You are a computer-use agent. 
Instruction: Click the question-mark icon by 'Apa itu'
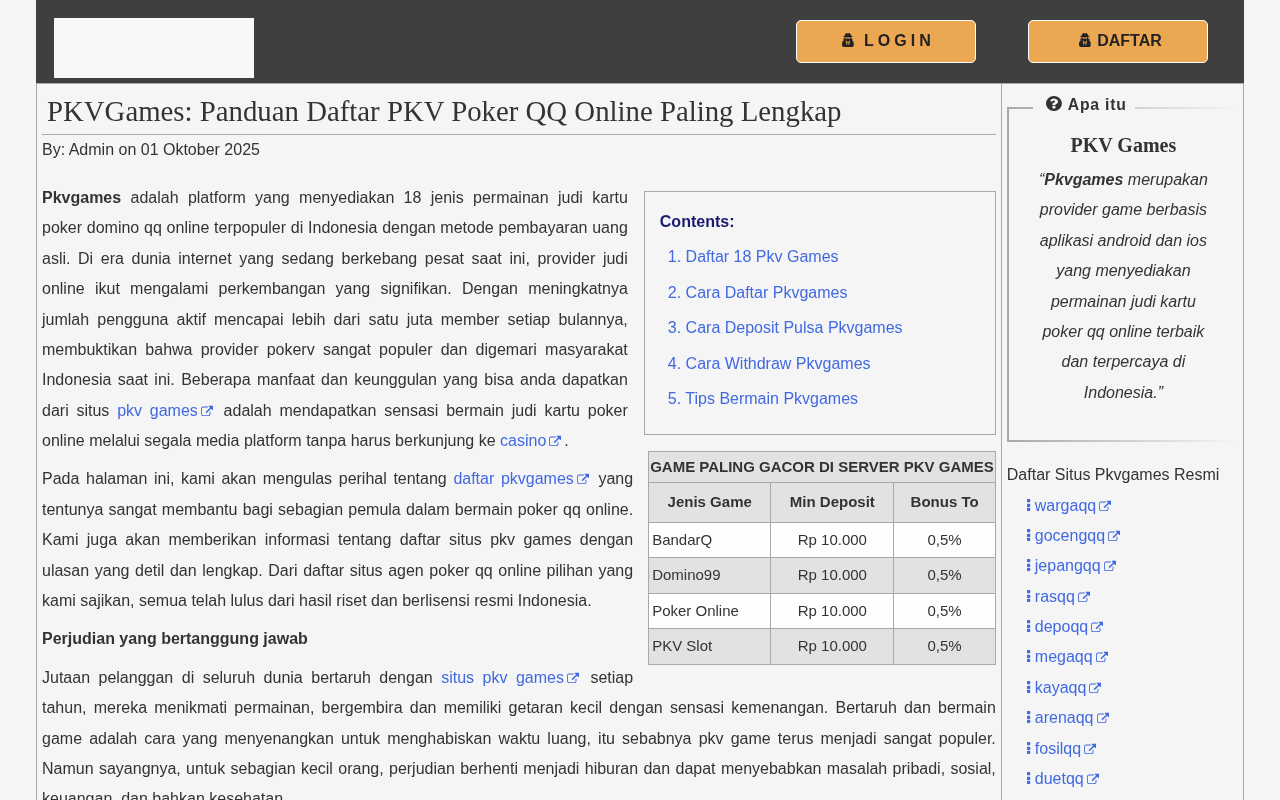click(1054, 104)
